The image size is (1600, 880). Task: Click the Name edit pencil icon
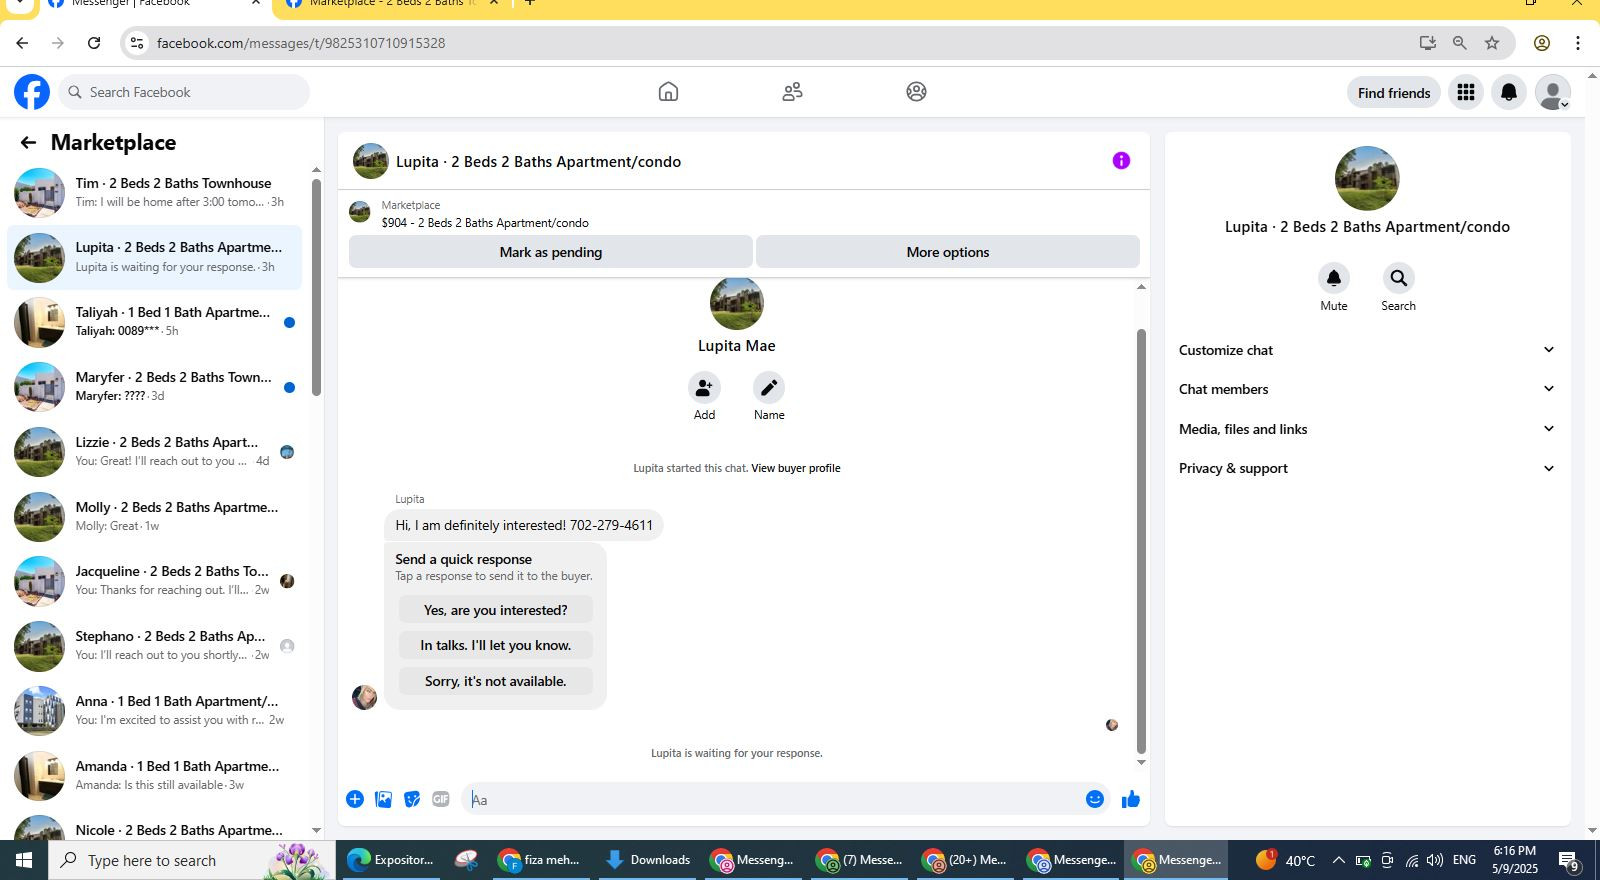click(769, 388)
